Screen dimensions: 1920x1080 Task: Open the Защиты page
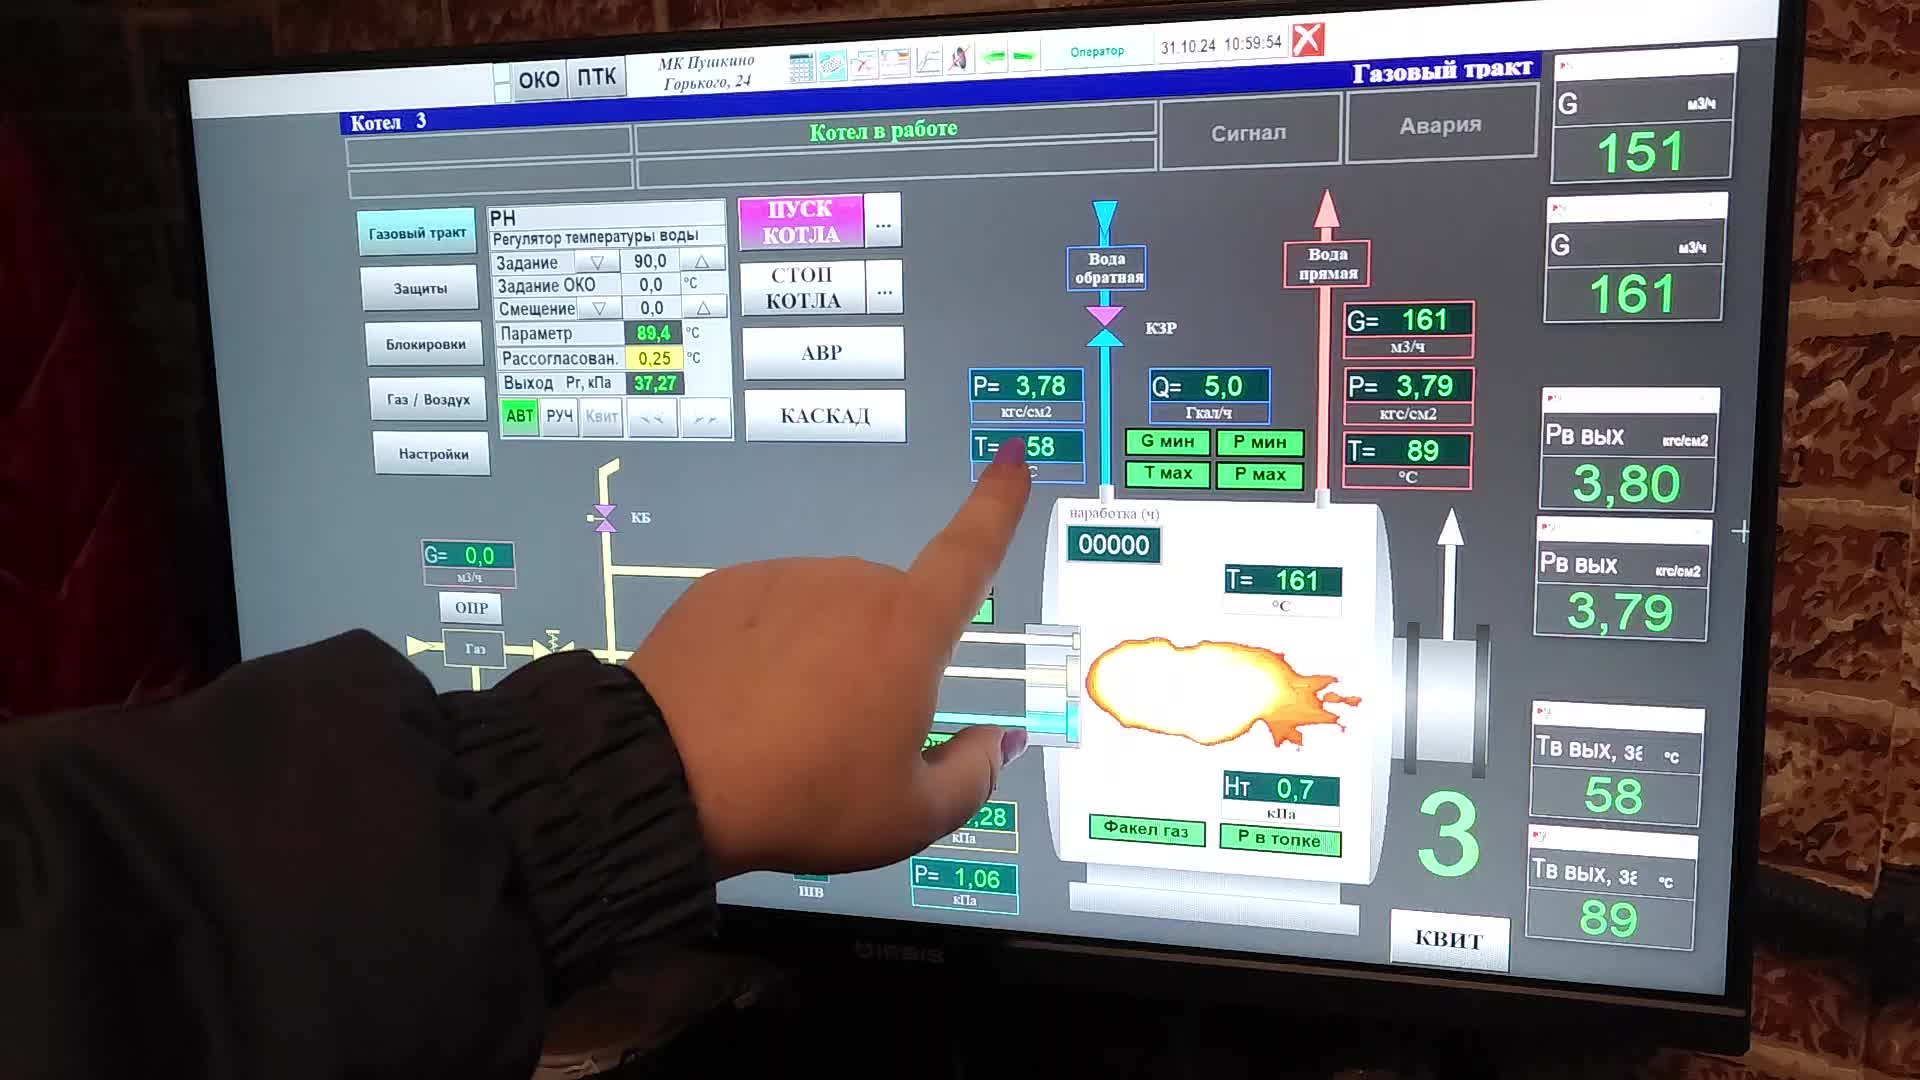[x=420, y=288]
